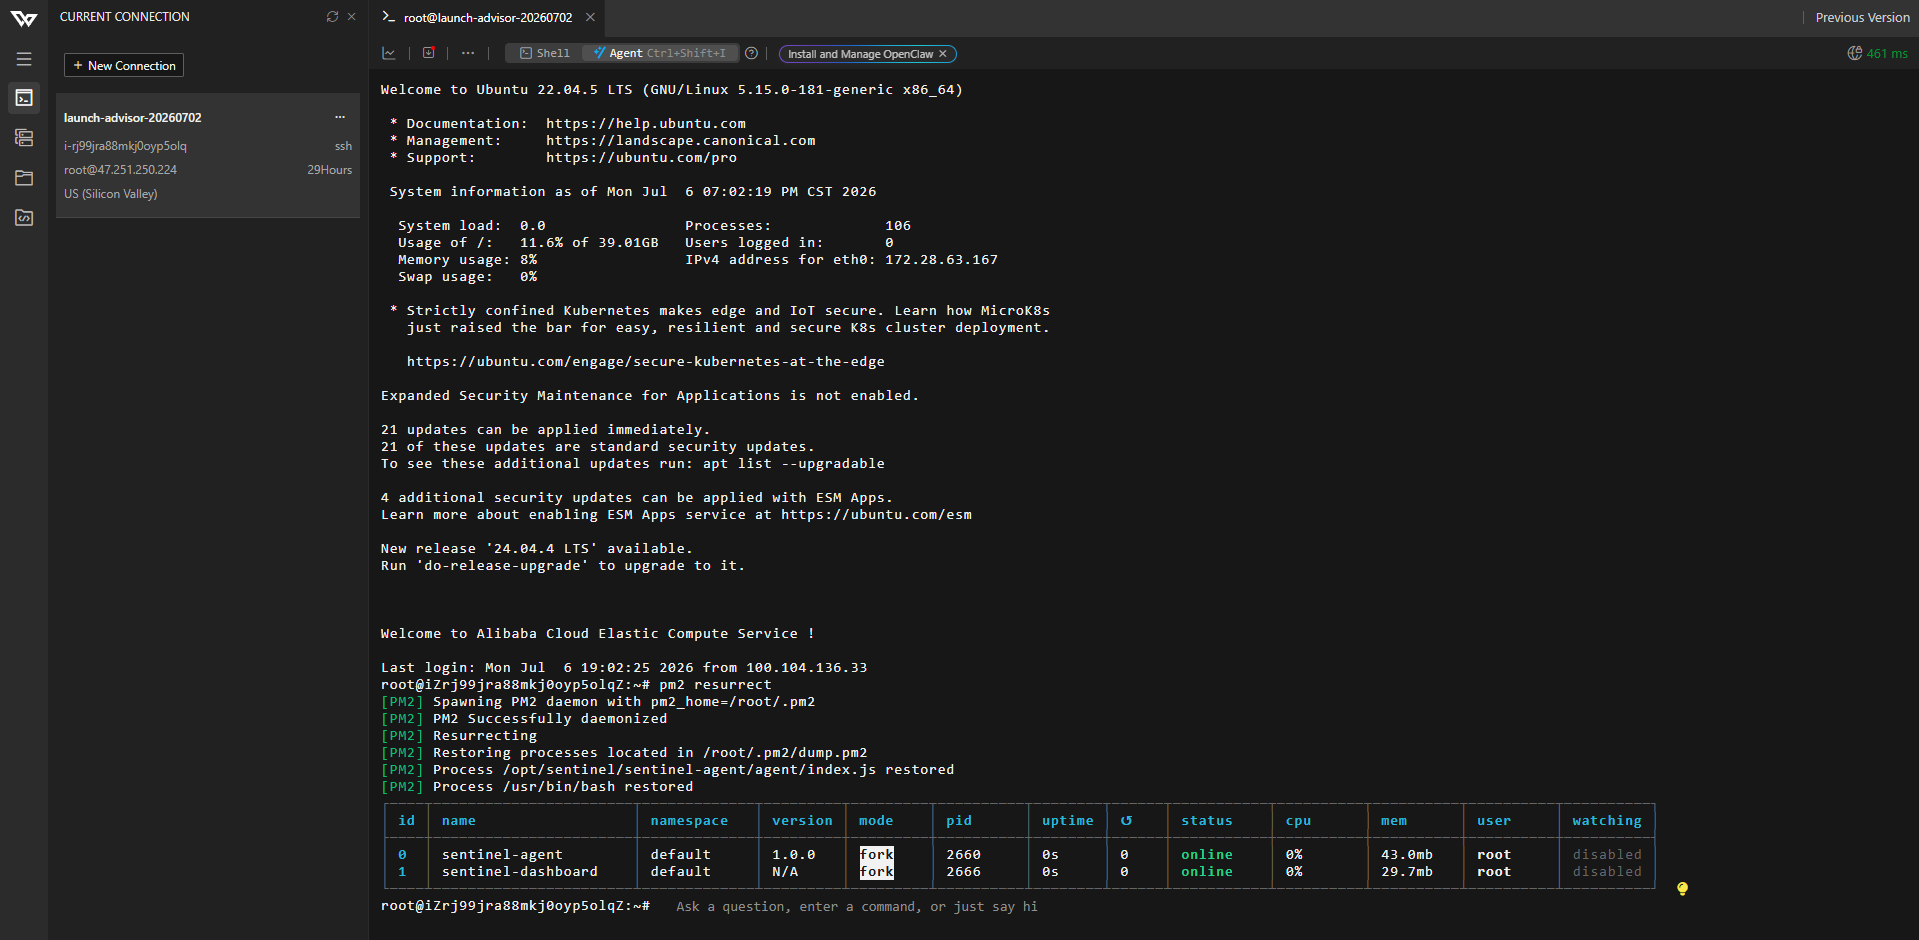
Task: Open the code snippet sidebar icon
Action: (24, 218)
